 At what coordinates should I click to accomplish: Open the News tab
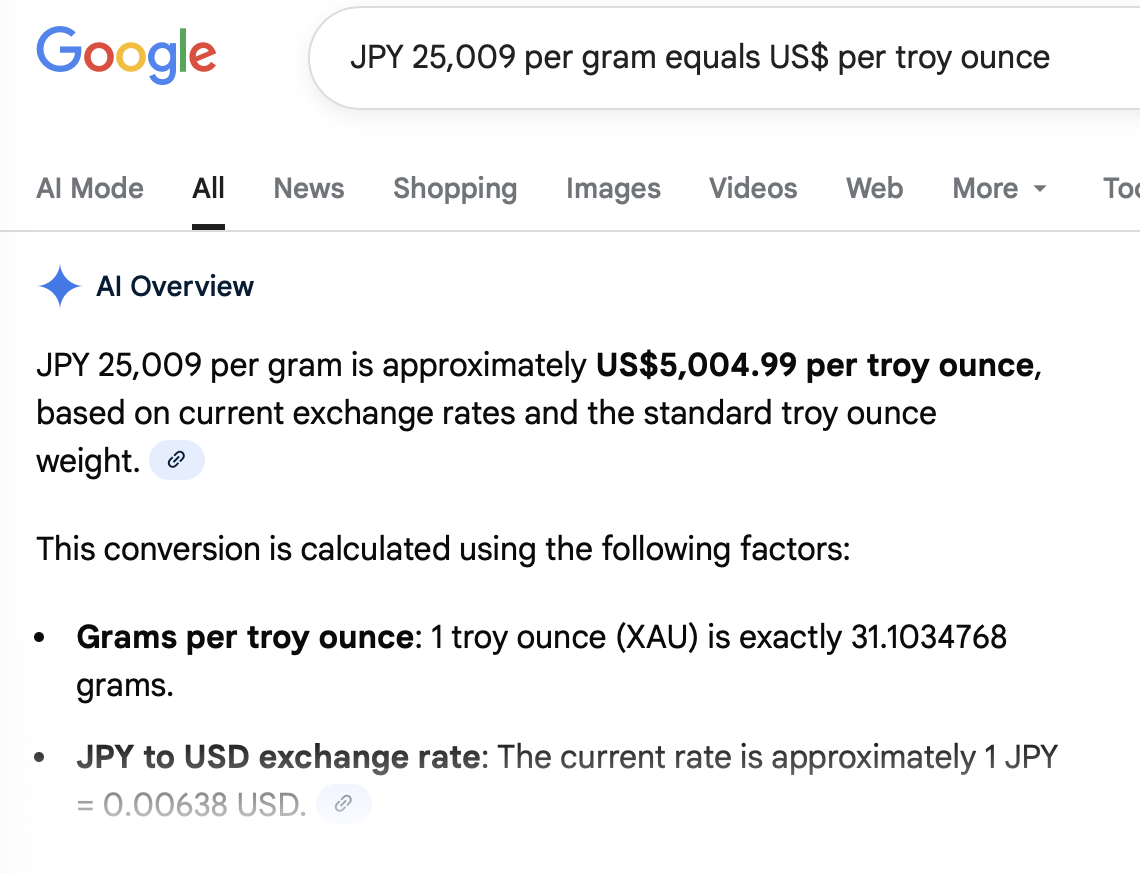(x=309, y=188)
